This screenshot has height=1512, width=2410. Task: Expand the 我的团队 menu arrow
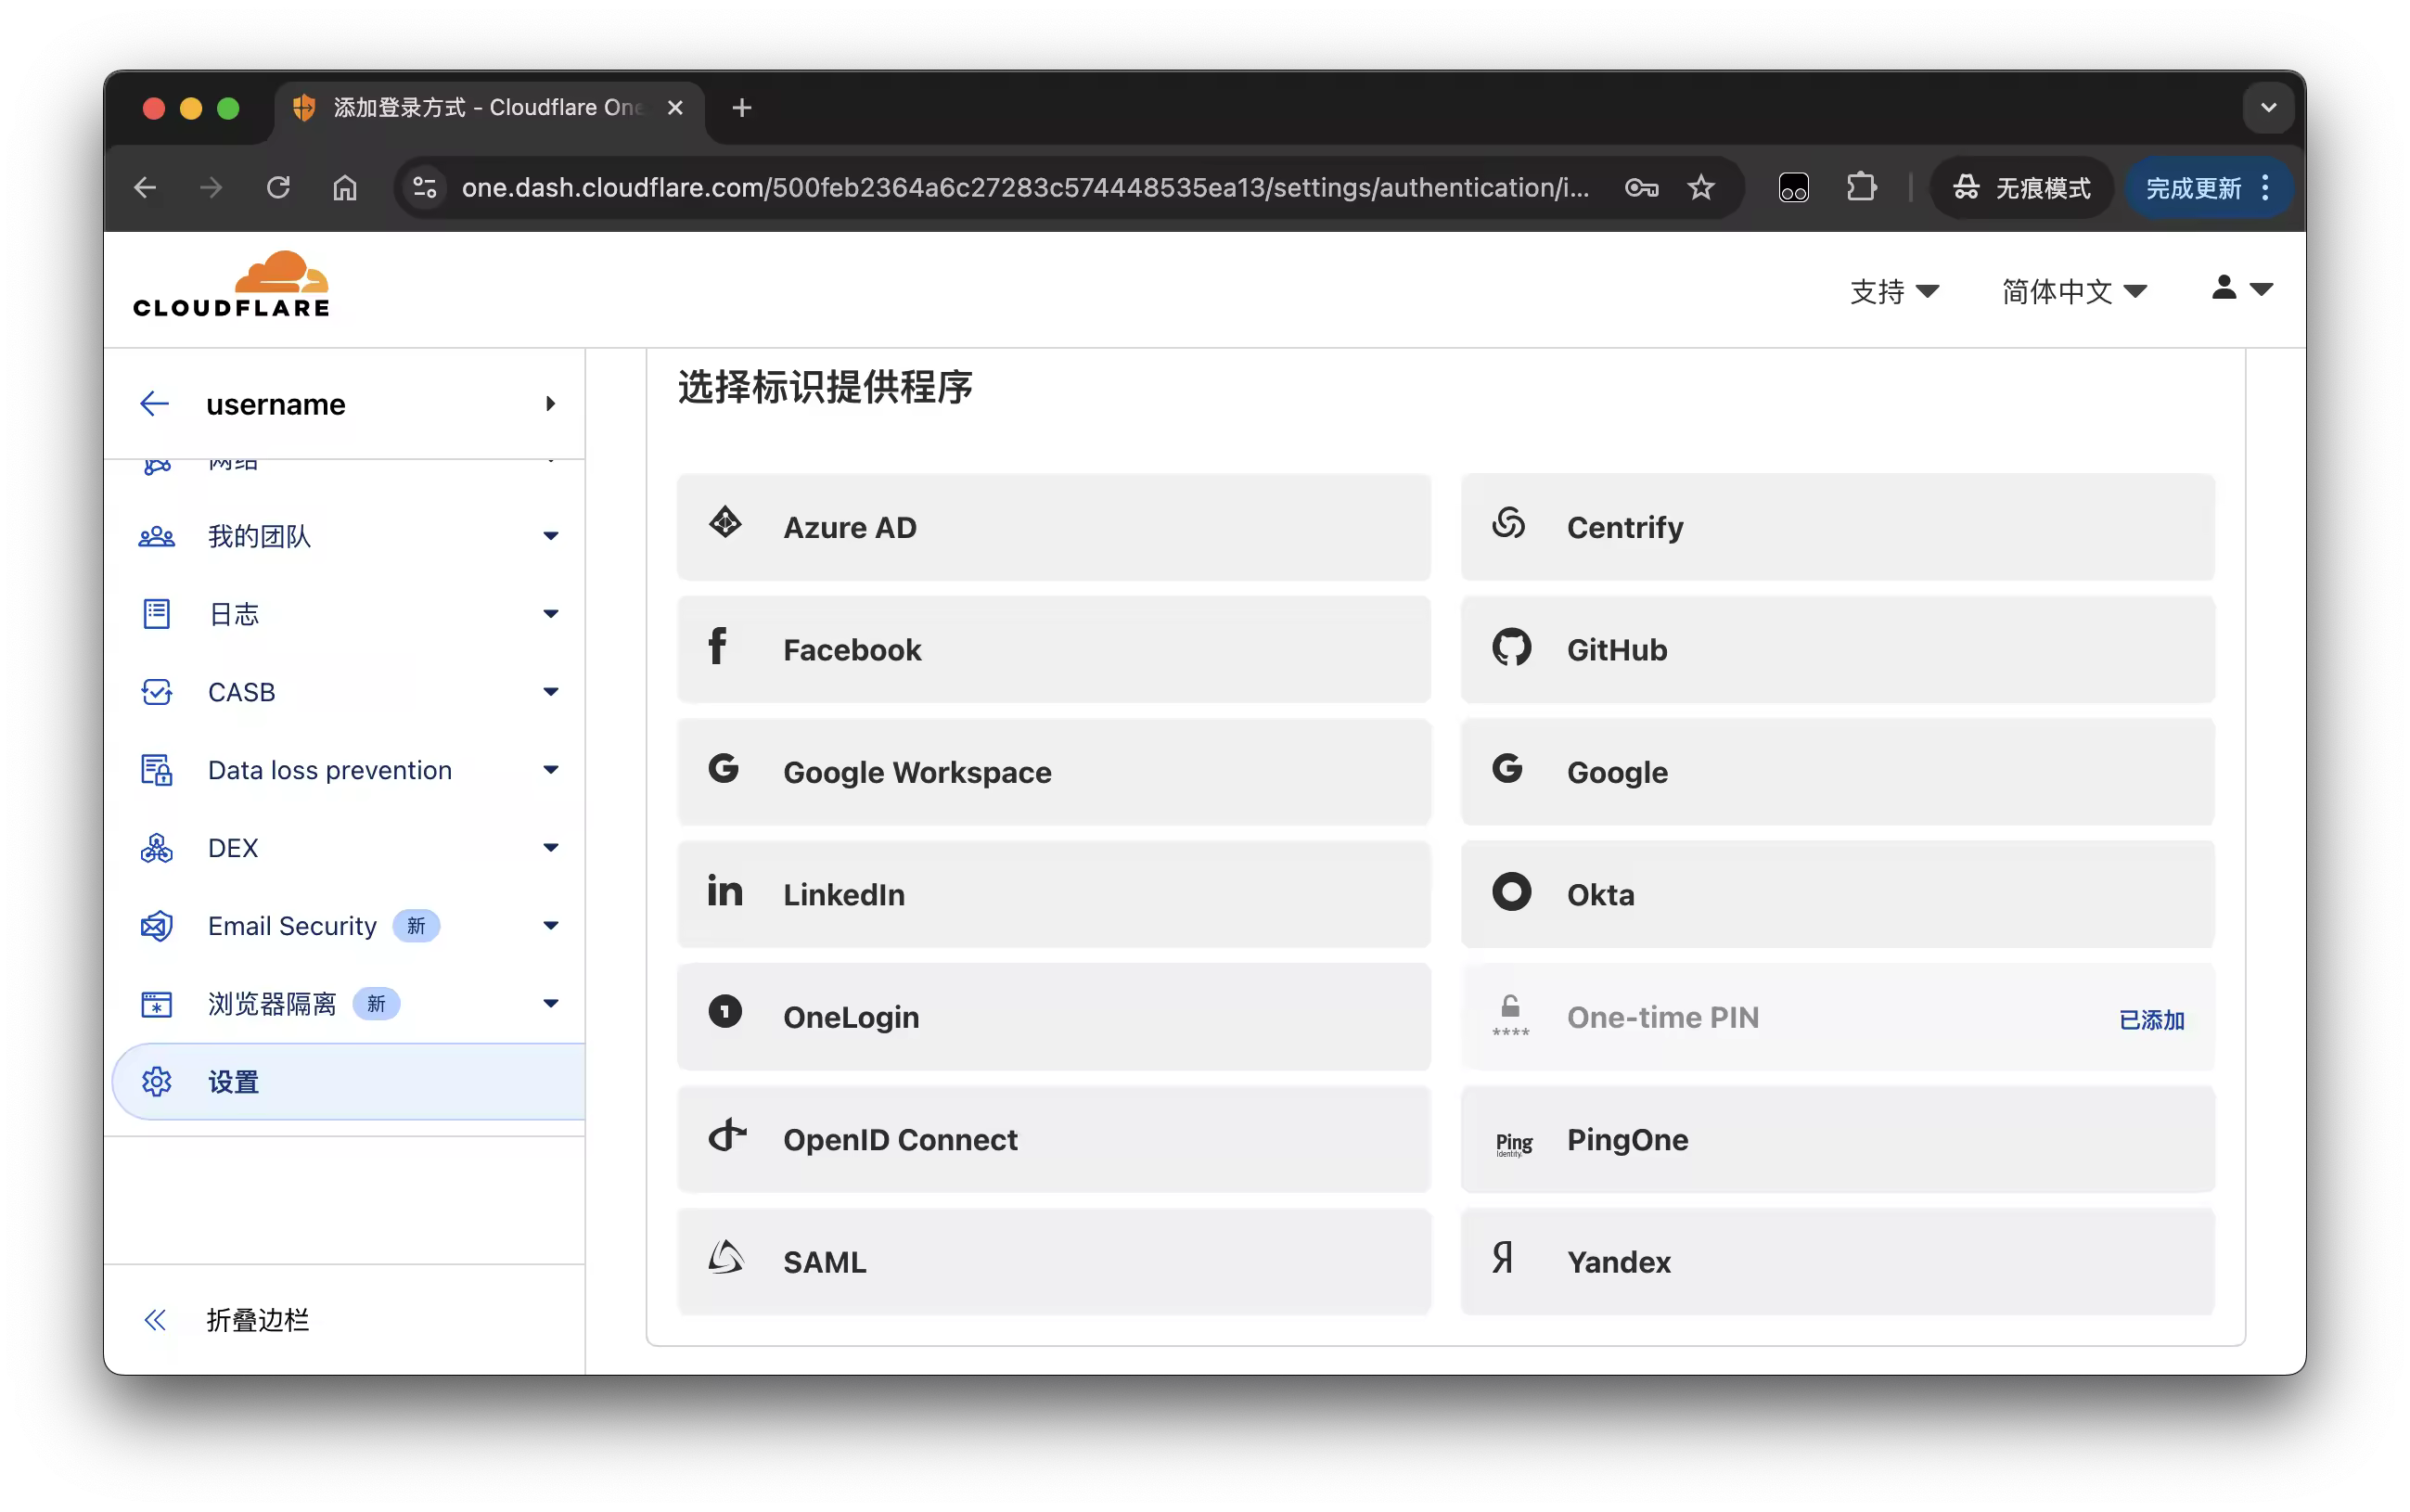pos(550,536)
